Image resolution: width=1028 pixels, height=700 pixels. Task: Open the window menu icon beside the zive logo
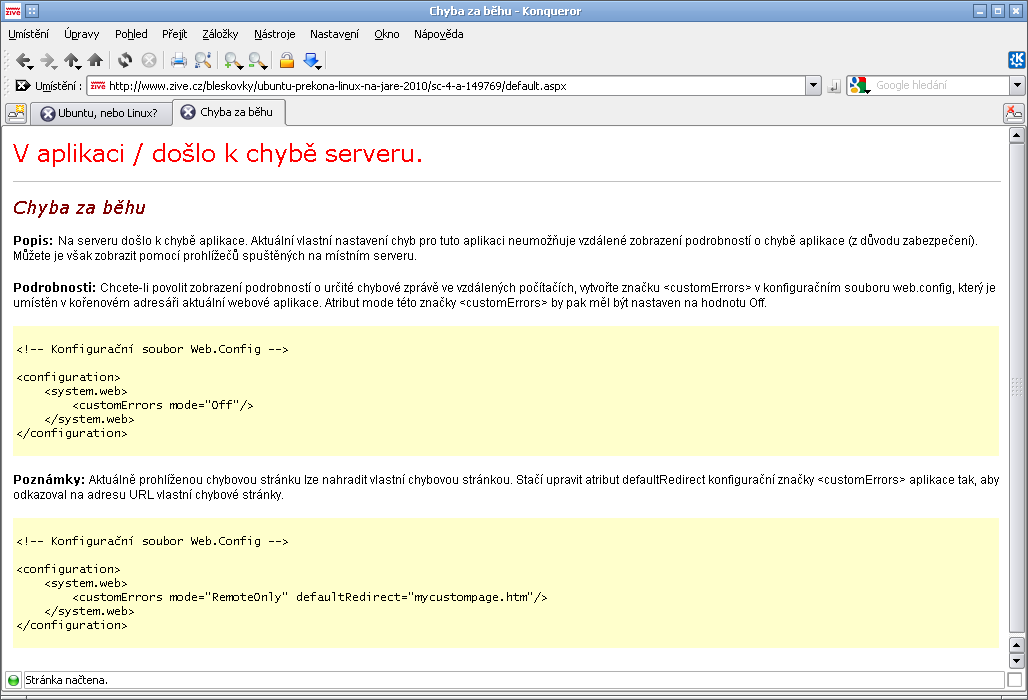click(x=32, y=10)
